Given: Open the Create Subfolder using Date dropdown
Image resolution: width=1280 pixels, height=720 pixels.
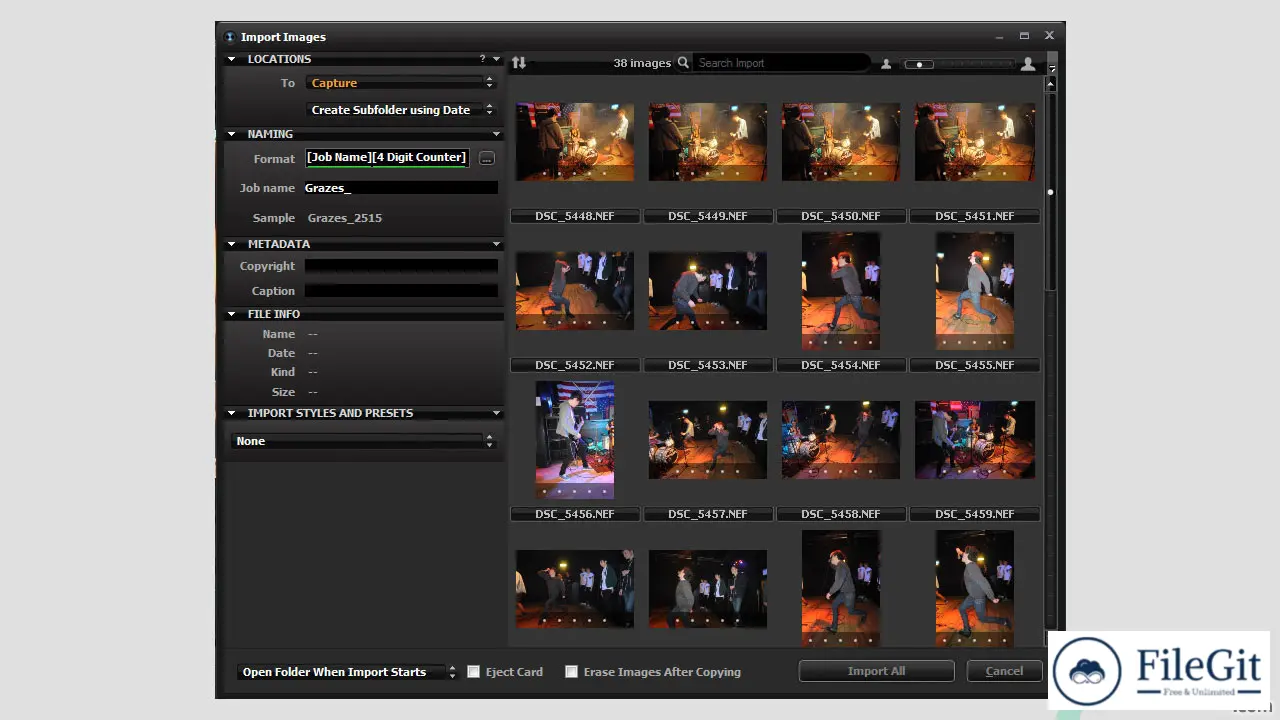Looking at the screenshot, I should [400, 110].
